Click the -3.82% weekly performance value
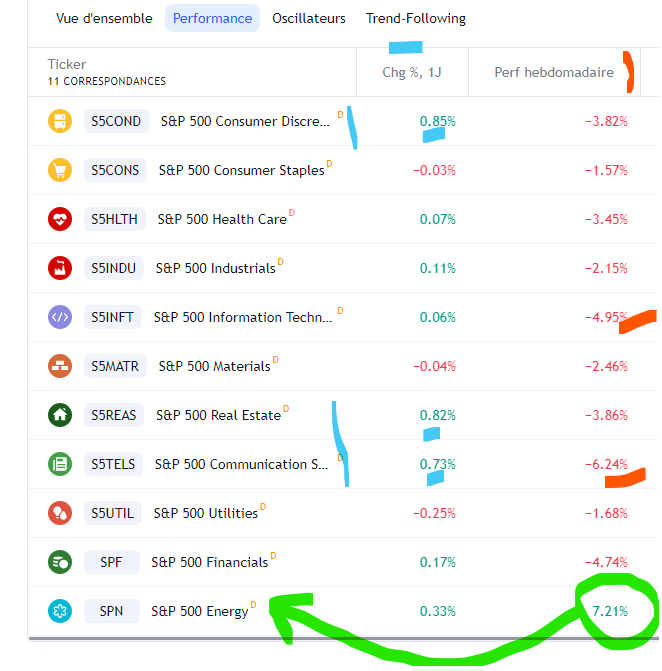This screenshot has height=671, width=662. [x=606, y=122]
